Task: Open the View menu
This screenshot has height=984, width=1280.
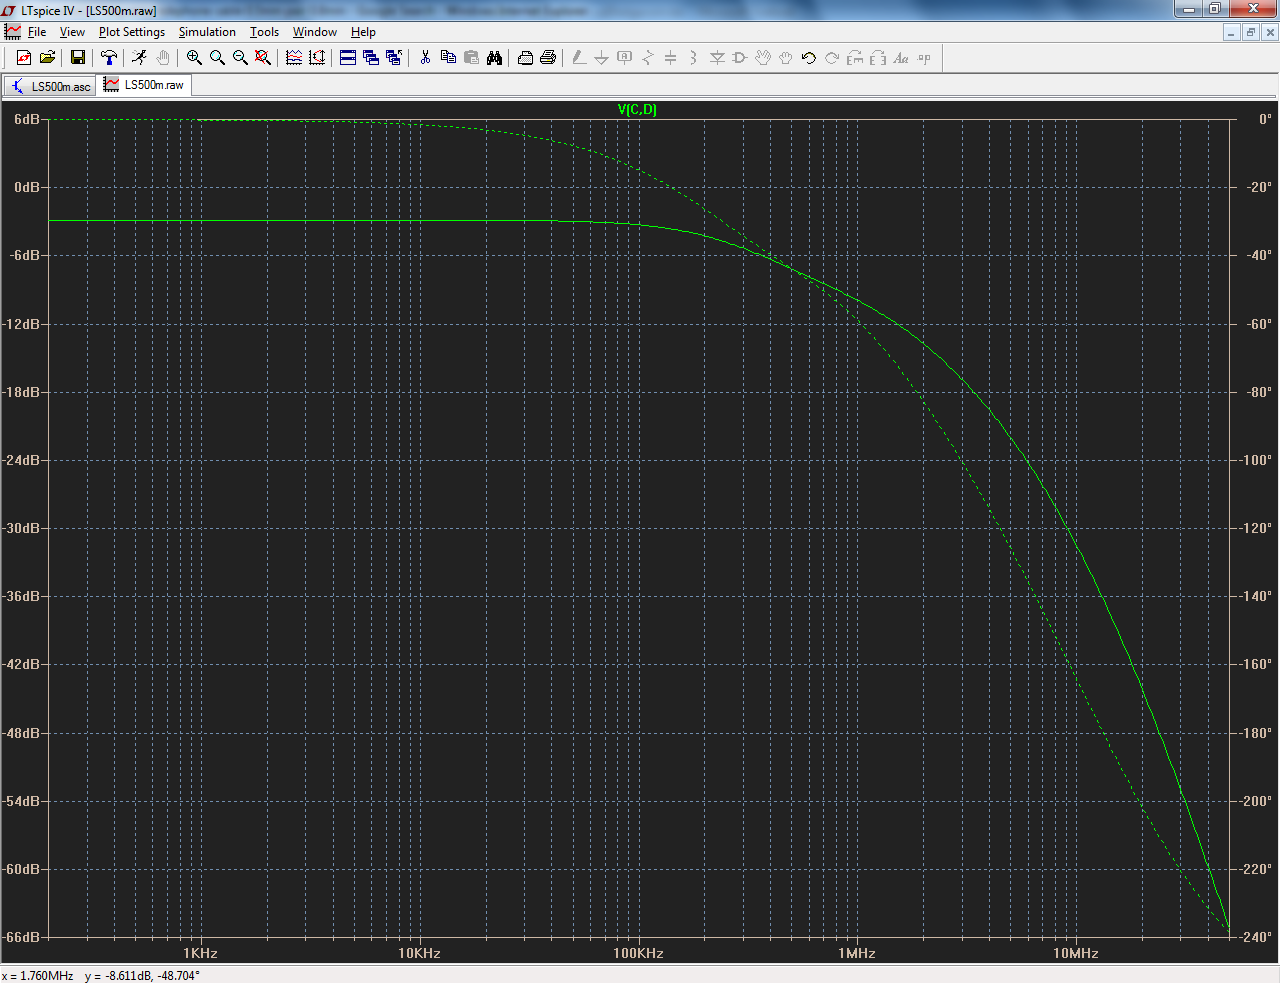Action: tap(72, 32)
